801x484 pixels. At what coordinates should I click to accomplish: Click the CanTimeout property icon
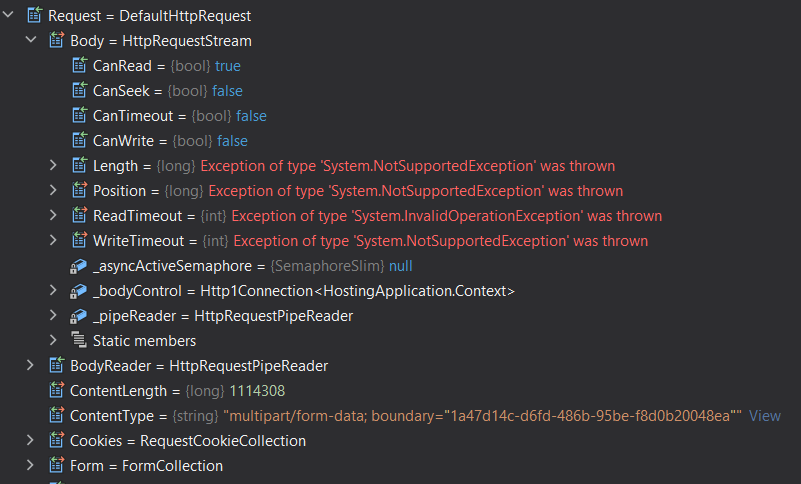point(79,115)
